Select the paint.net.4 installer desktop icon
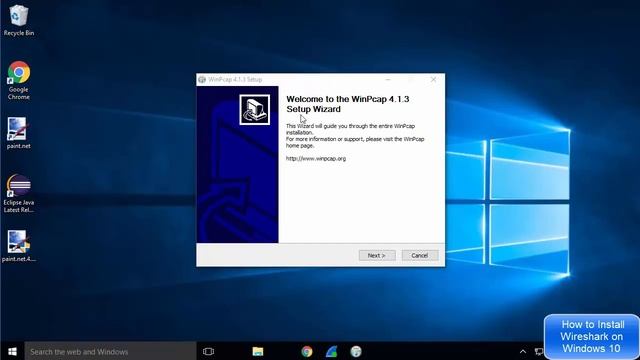 pos(18,246)
